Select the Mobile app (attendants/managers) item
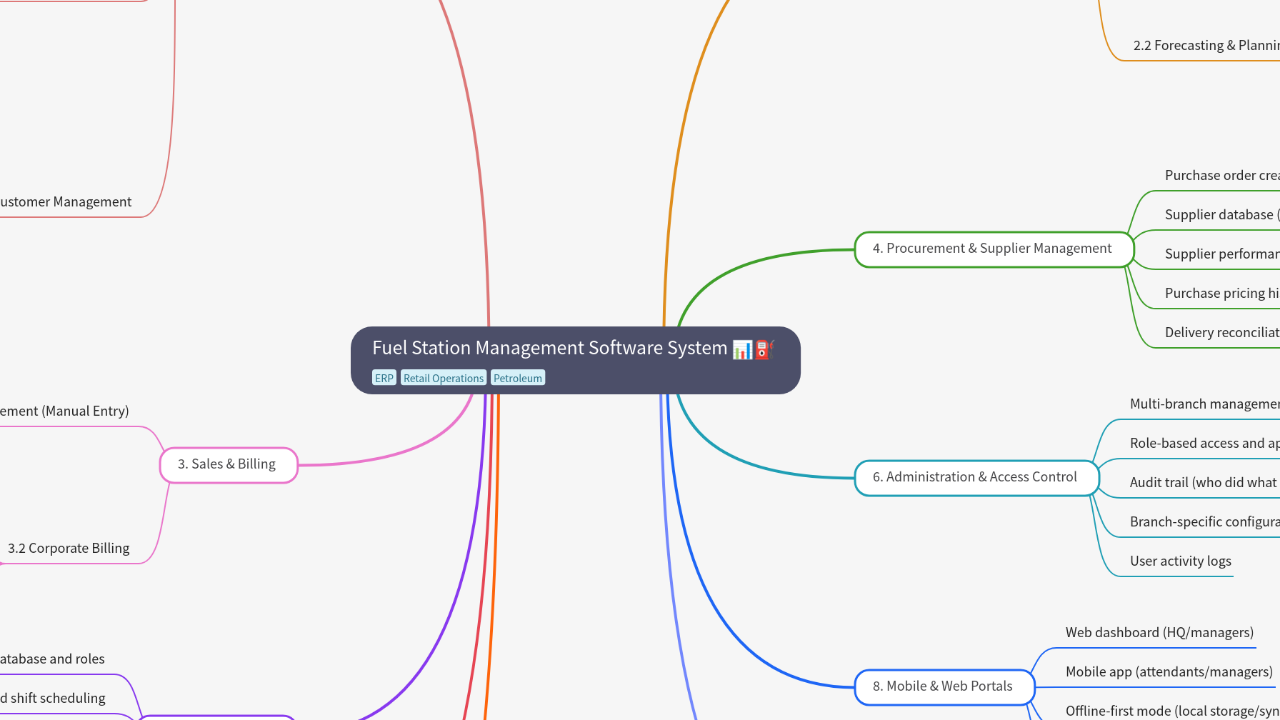Image resolution: width=1280 pixels, height=720 pixels. point(1168,672)
